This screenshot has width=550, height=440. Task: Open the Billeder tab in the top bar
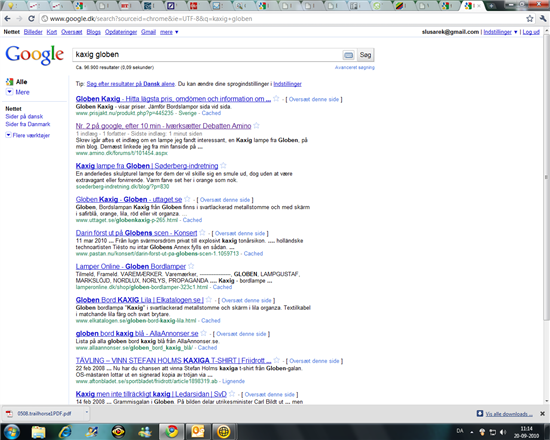tap(33, 32)
